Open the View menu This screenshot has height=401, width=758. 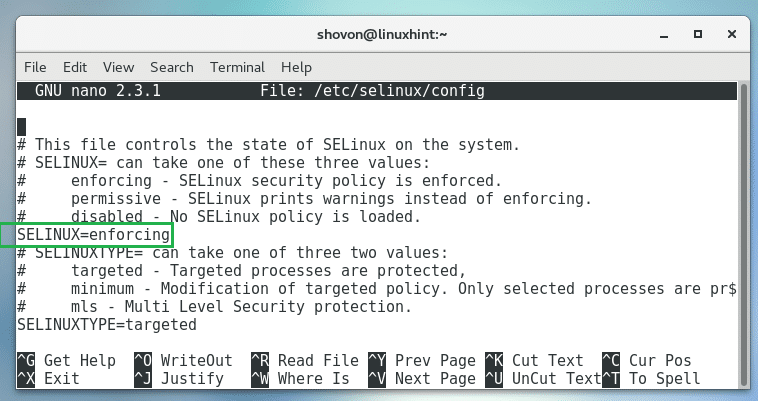(x=118, y=67)
